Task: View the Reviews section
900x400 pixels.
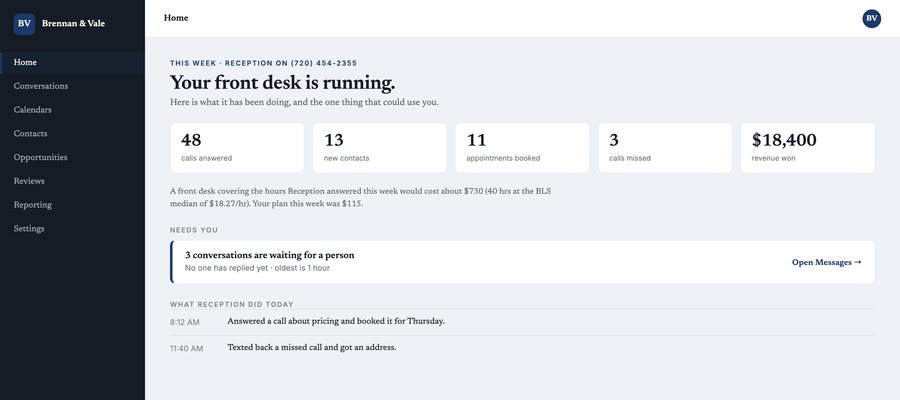Action: [x=72, y=181]
